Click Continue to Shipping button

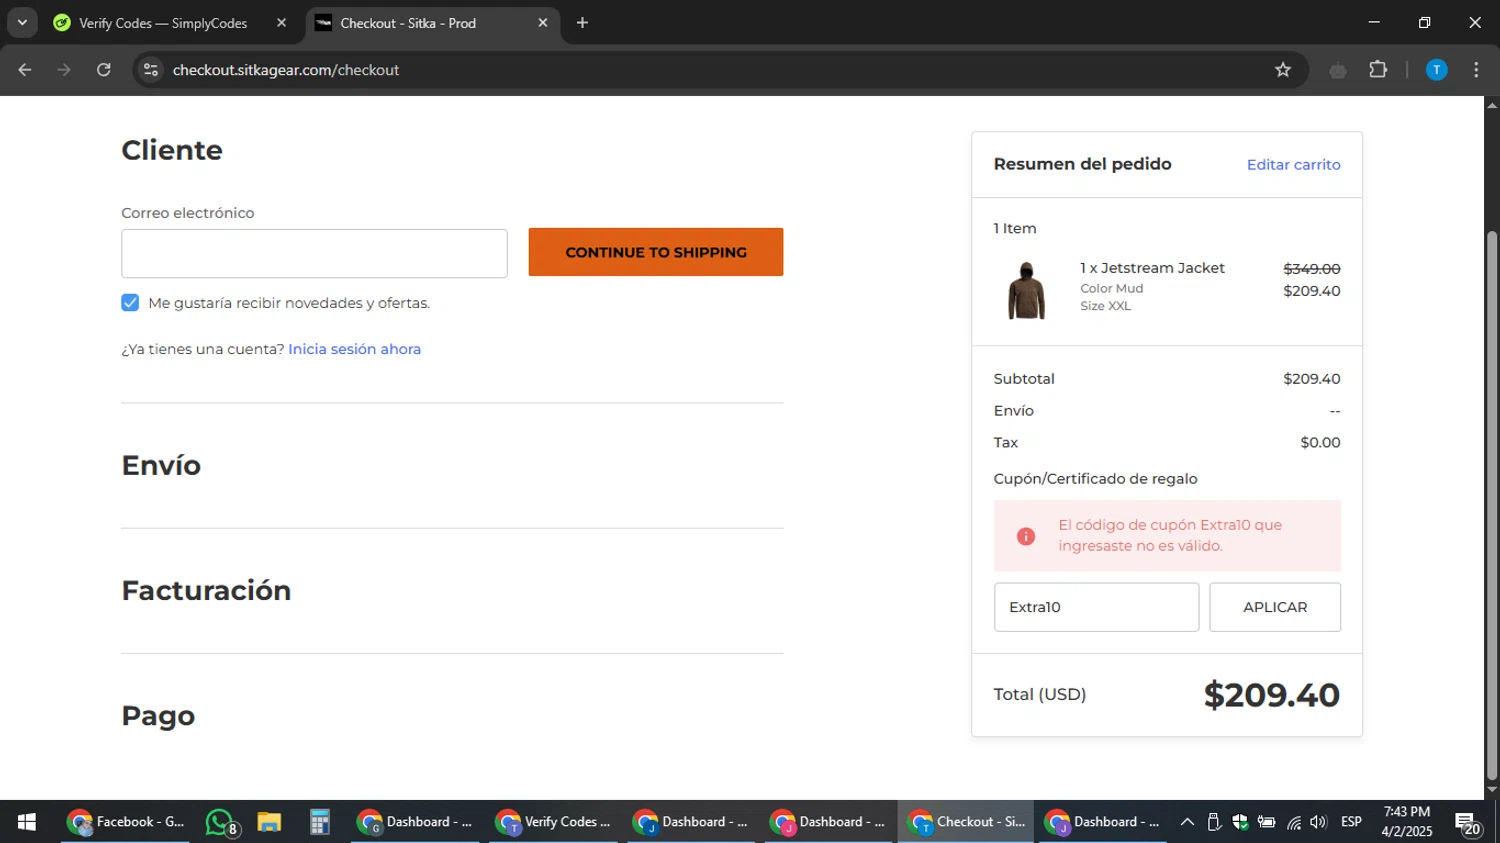click(655, 252)
